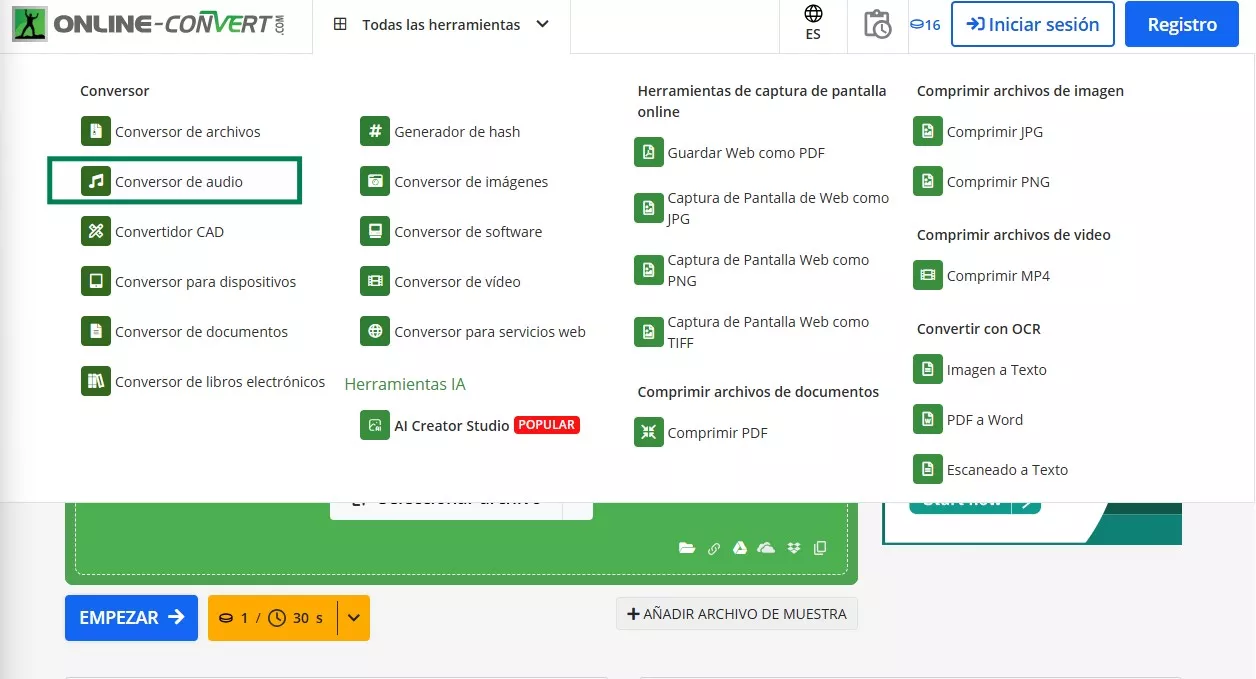1256x679 pixels.
Task: Click the Conversor para dispositivos tablet icon
Action: [96, 281]
